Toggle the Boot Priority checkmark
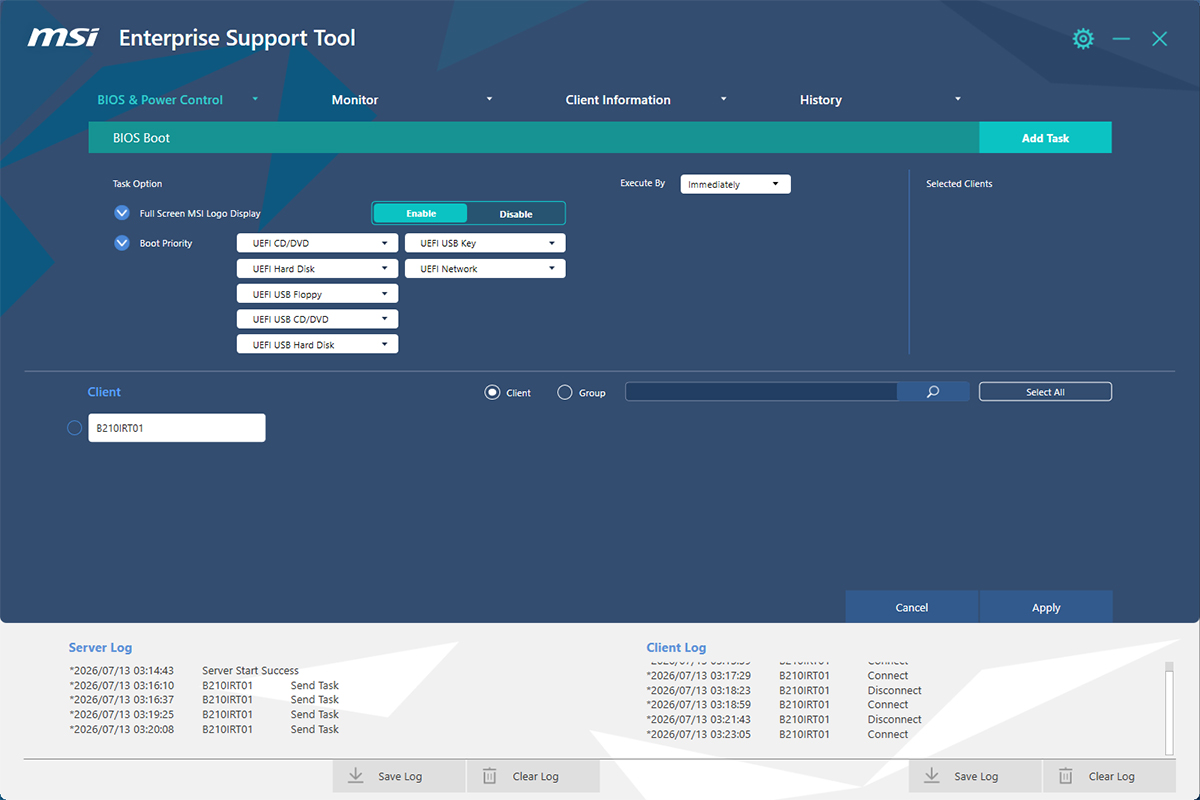The height and width of the screenshot is (800, 1200). (122, 243)
